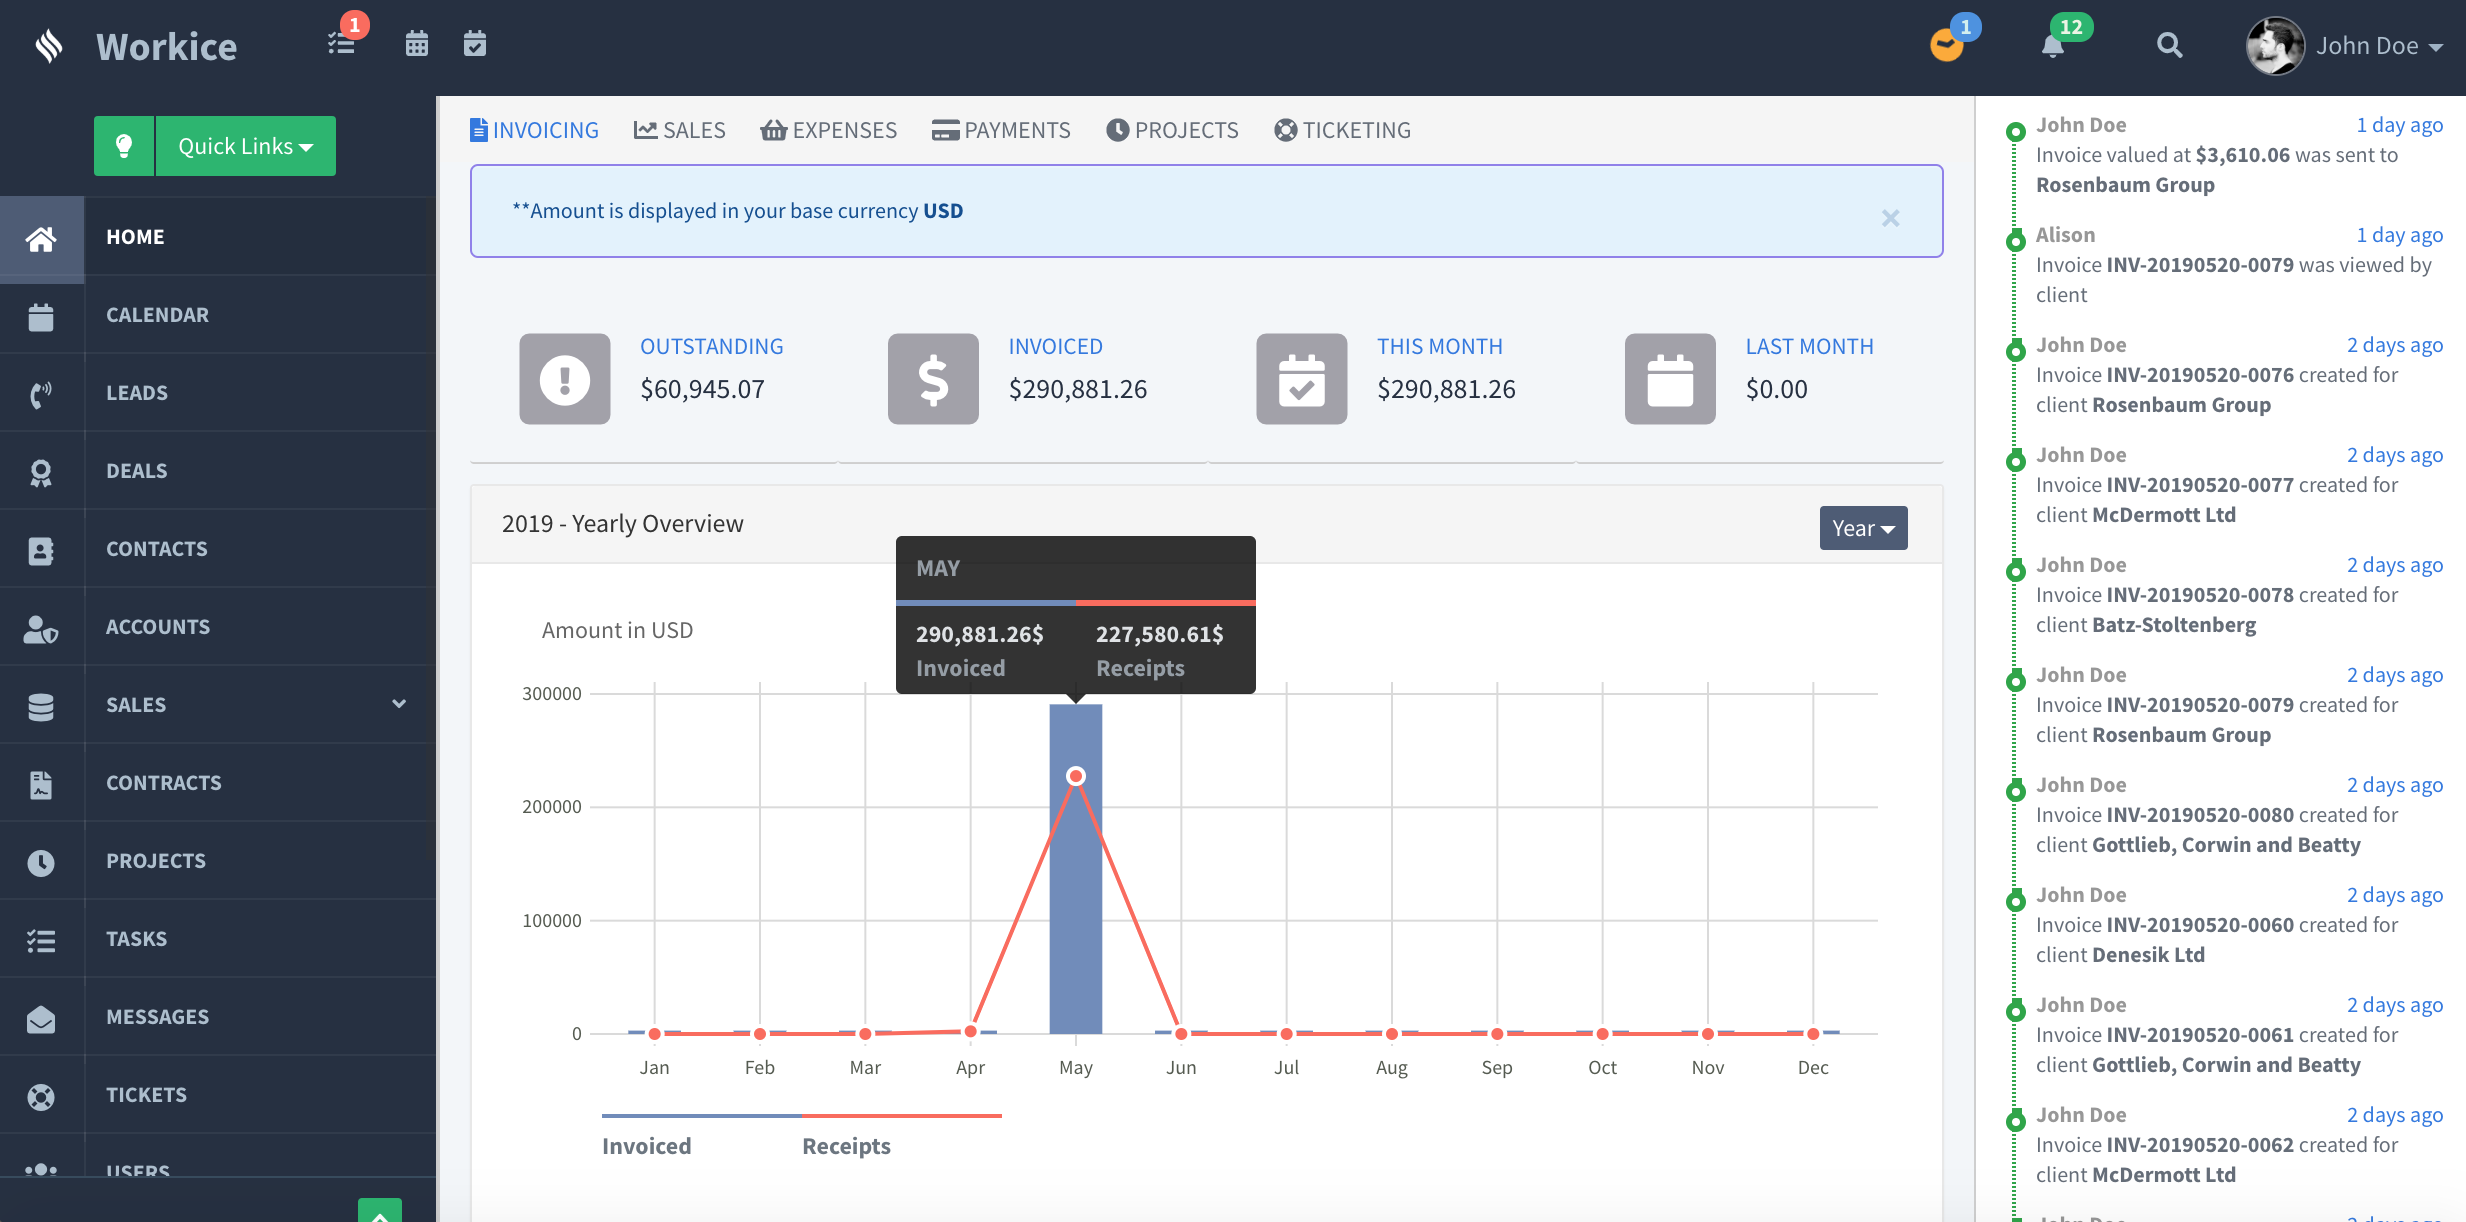
Task: Click the Workice brand name
Action: [167, 46]
